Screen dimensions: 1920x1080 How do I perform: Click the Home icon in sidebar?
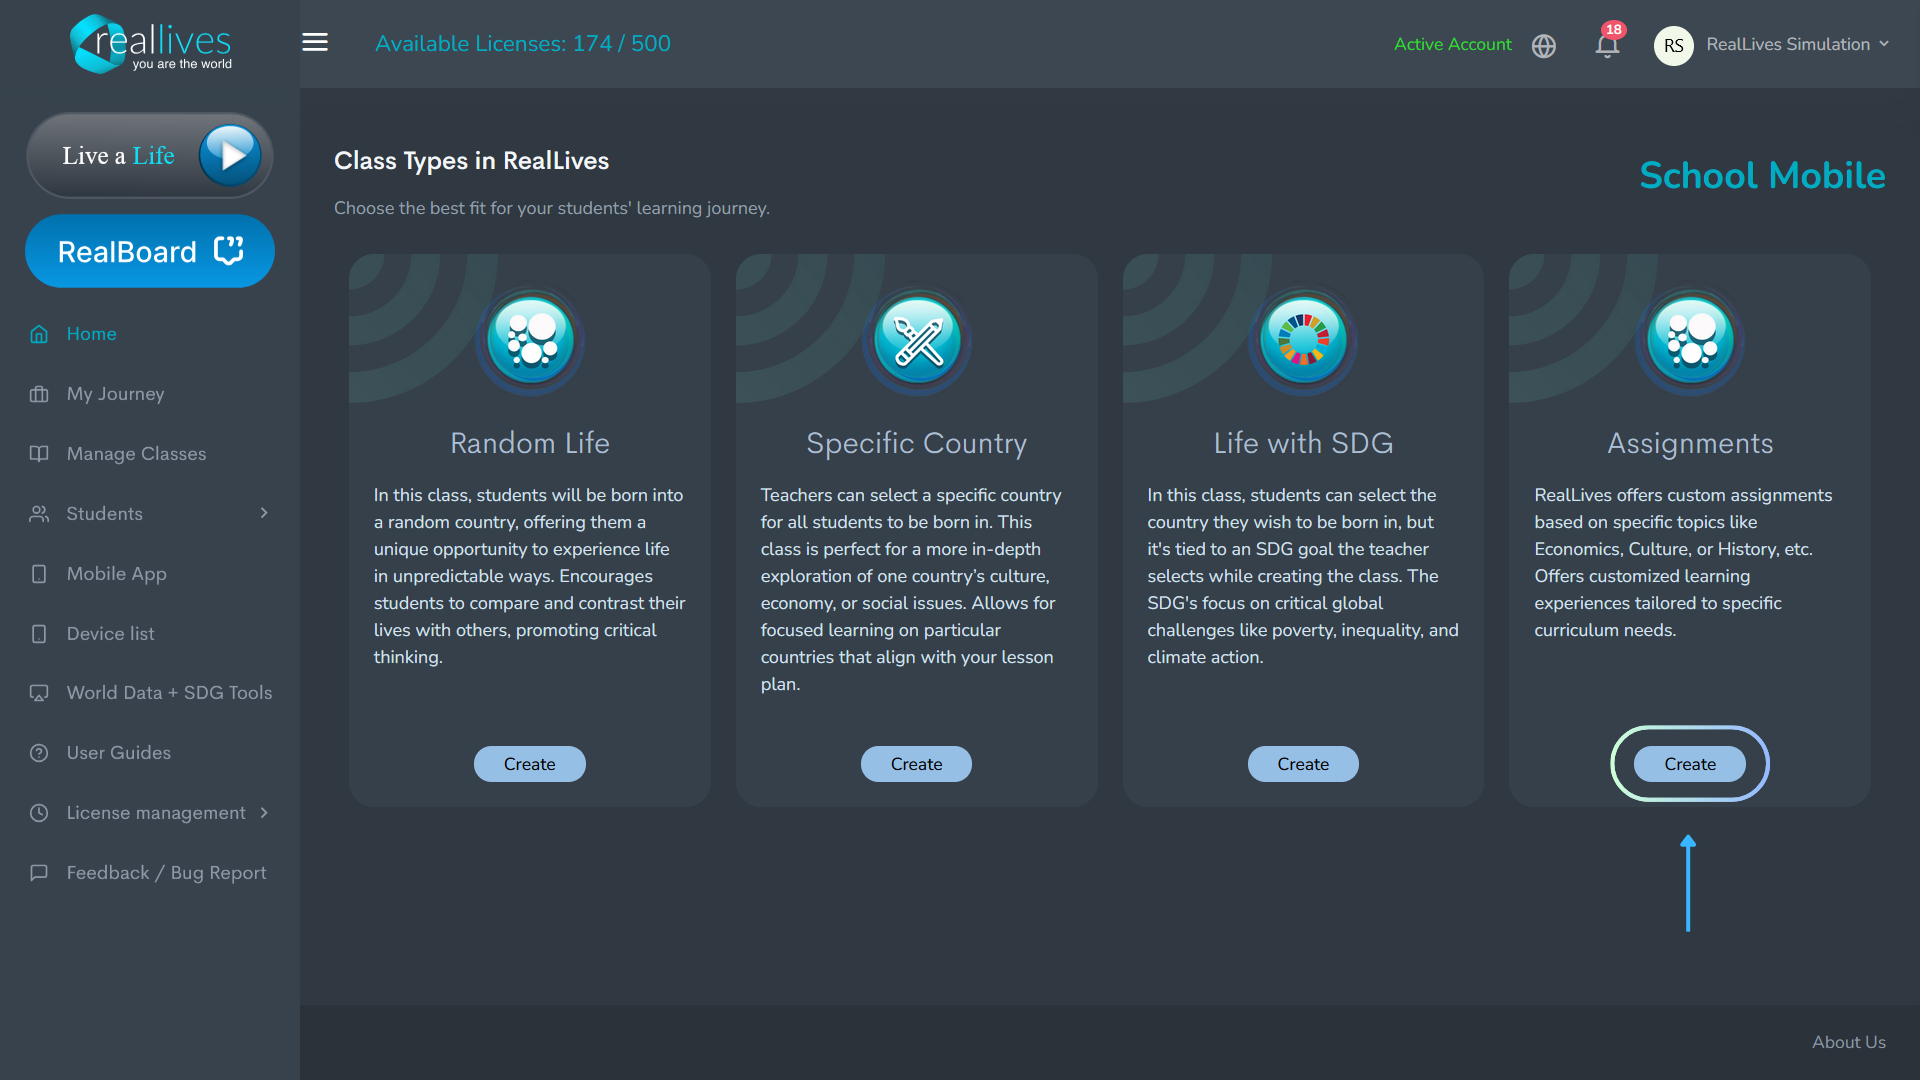39,334
